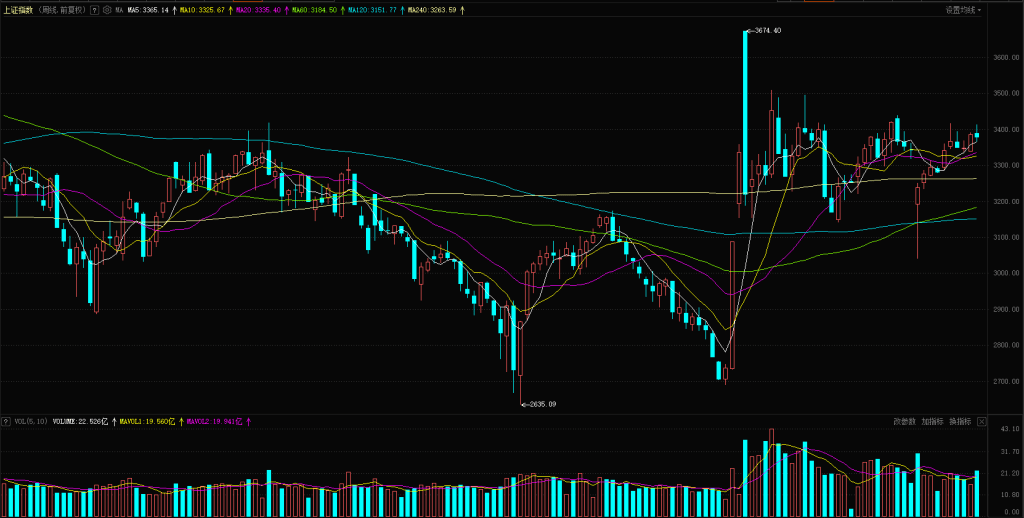Click the MA5:3365.14 value
Image resolution: width=1024 pixels, height=518 pixels.
click(148, 10)
